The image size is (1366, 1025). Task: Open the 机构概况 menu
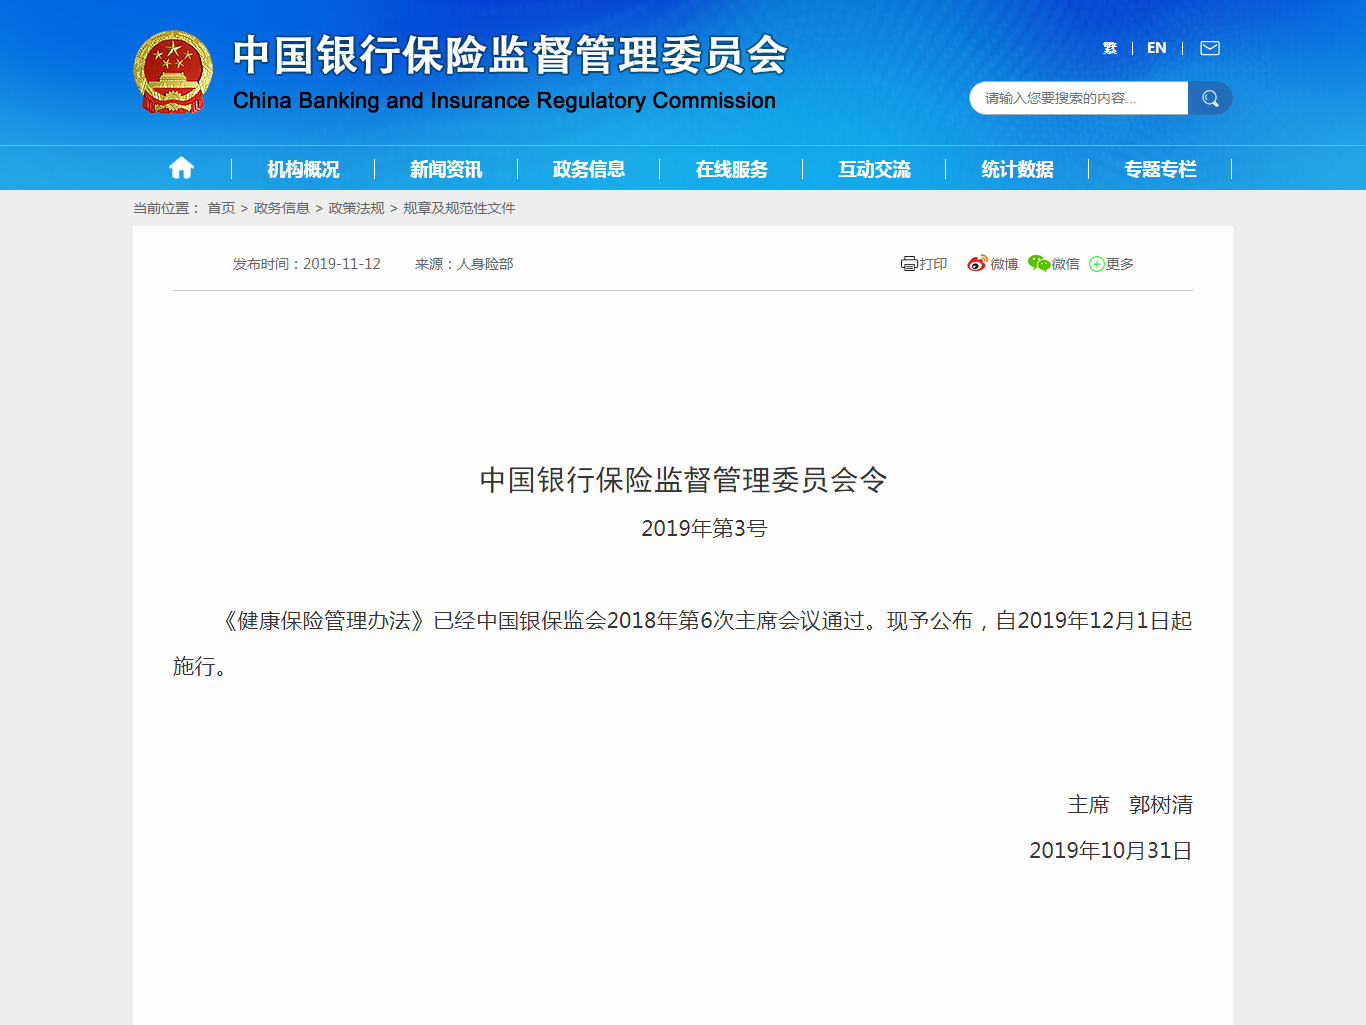303,169
